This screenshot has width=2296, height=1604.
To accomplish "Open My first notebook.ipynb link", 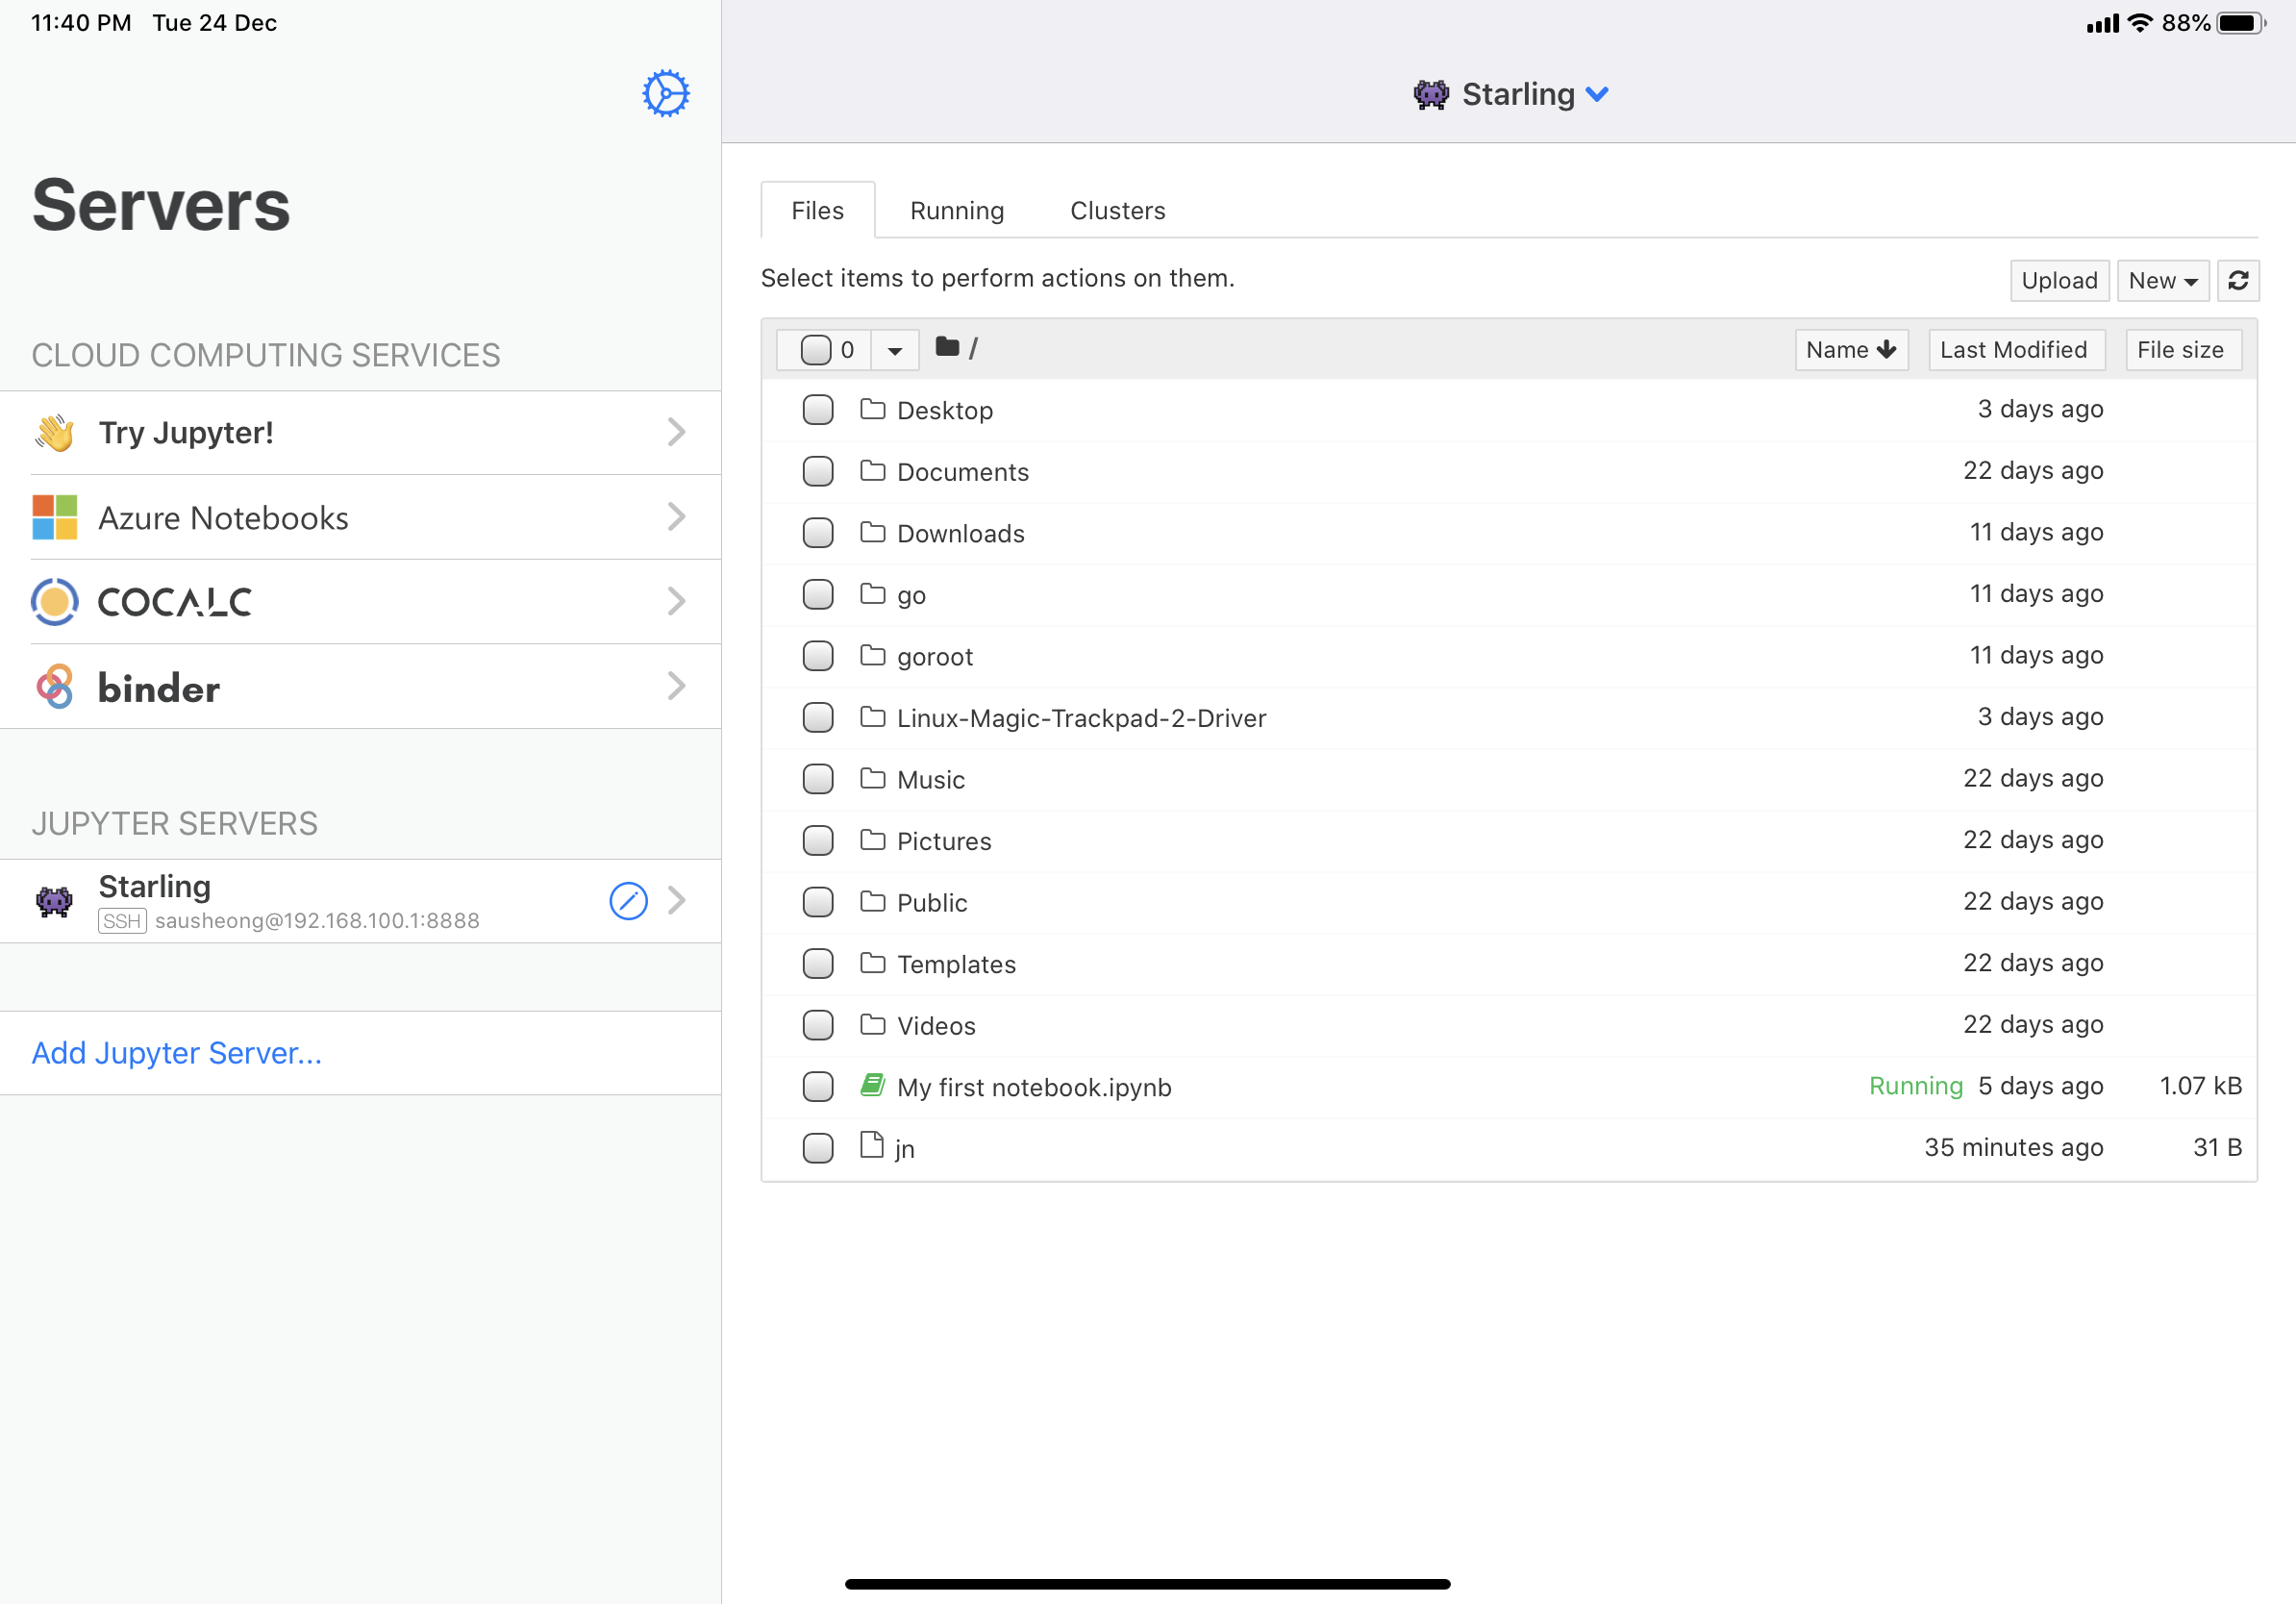I will click(x=1034, y=1087).
